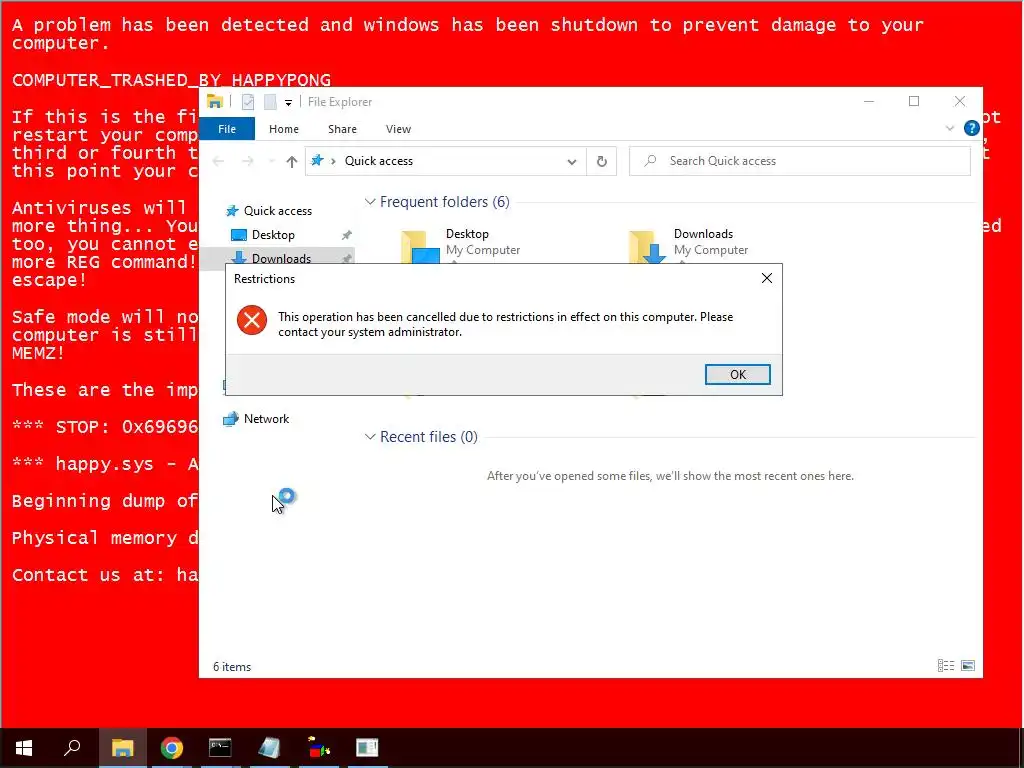Image resolution: width=1024 pixels, height=768 pixels.
Task: Select Network in navigation pane
Action: click(x=266, y=419)
